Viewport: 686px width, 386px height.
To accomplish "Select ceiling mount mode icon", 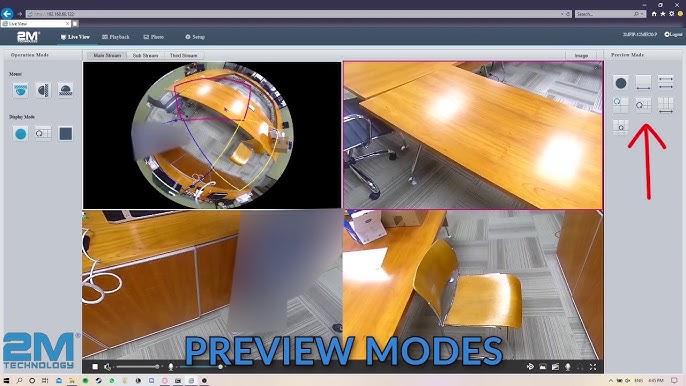I will (21, 90).
